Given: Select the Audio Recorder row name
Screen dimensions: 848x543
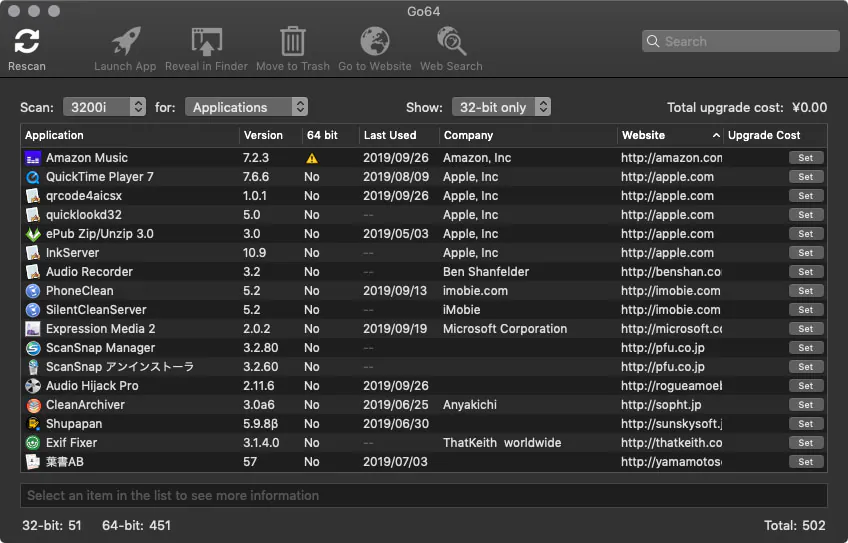Looking at the screenshot, I should click(x=89, y=272).
